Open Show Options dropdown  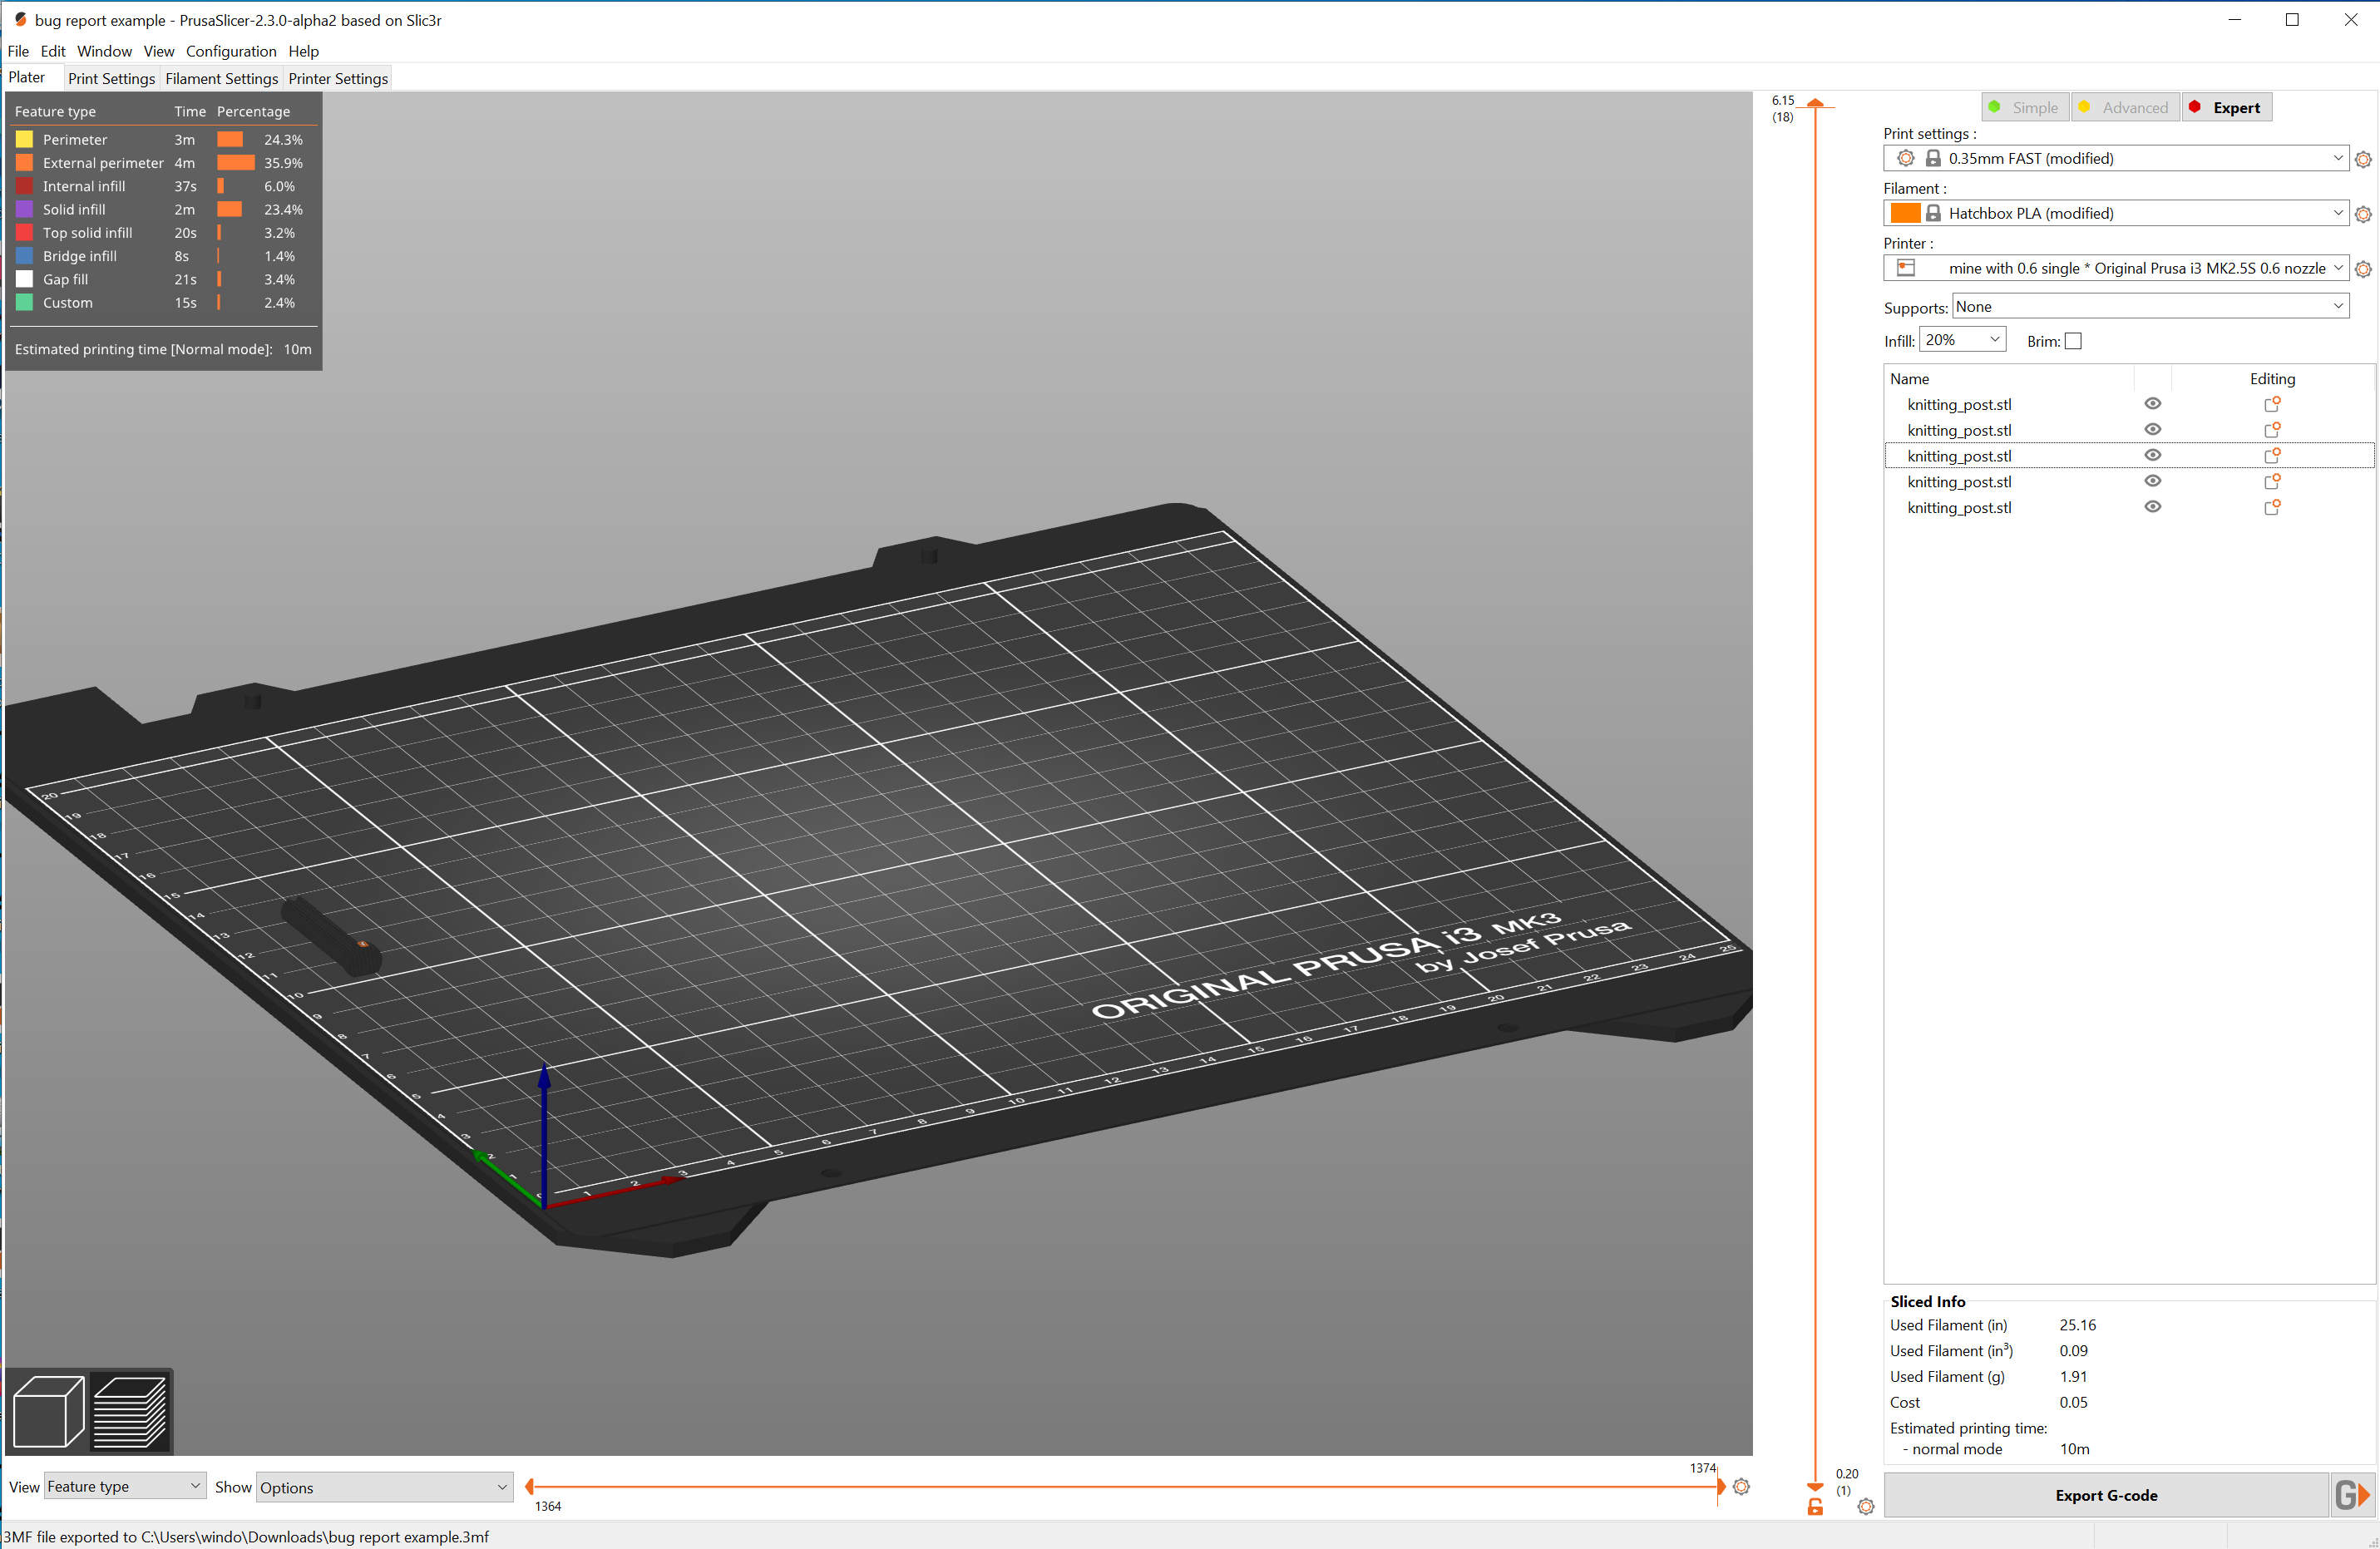[385, 1488]
